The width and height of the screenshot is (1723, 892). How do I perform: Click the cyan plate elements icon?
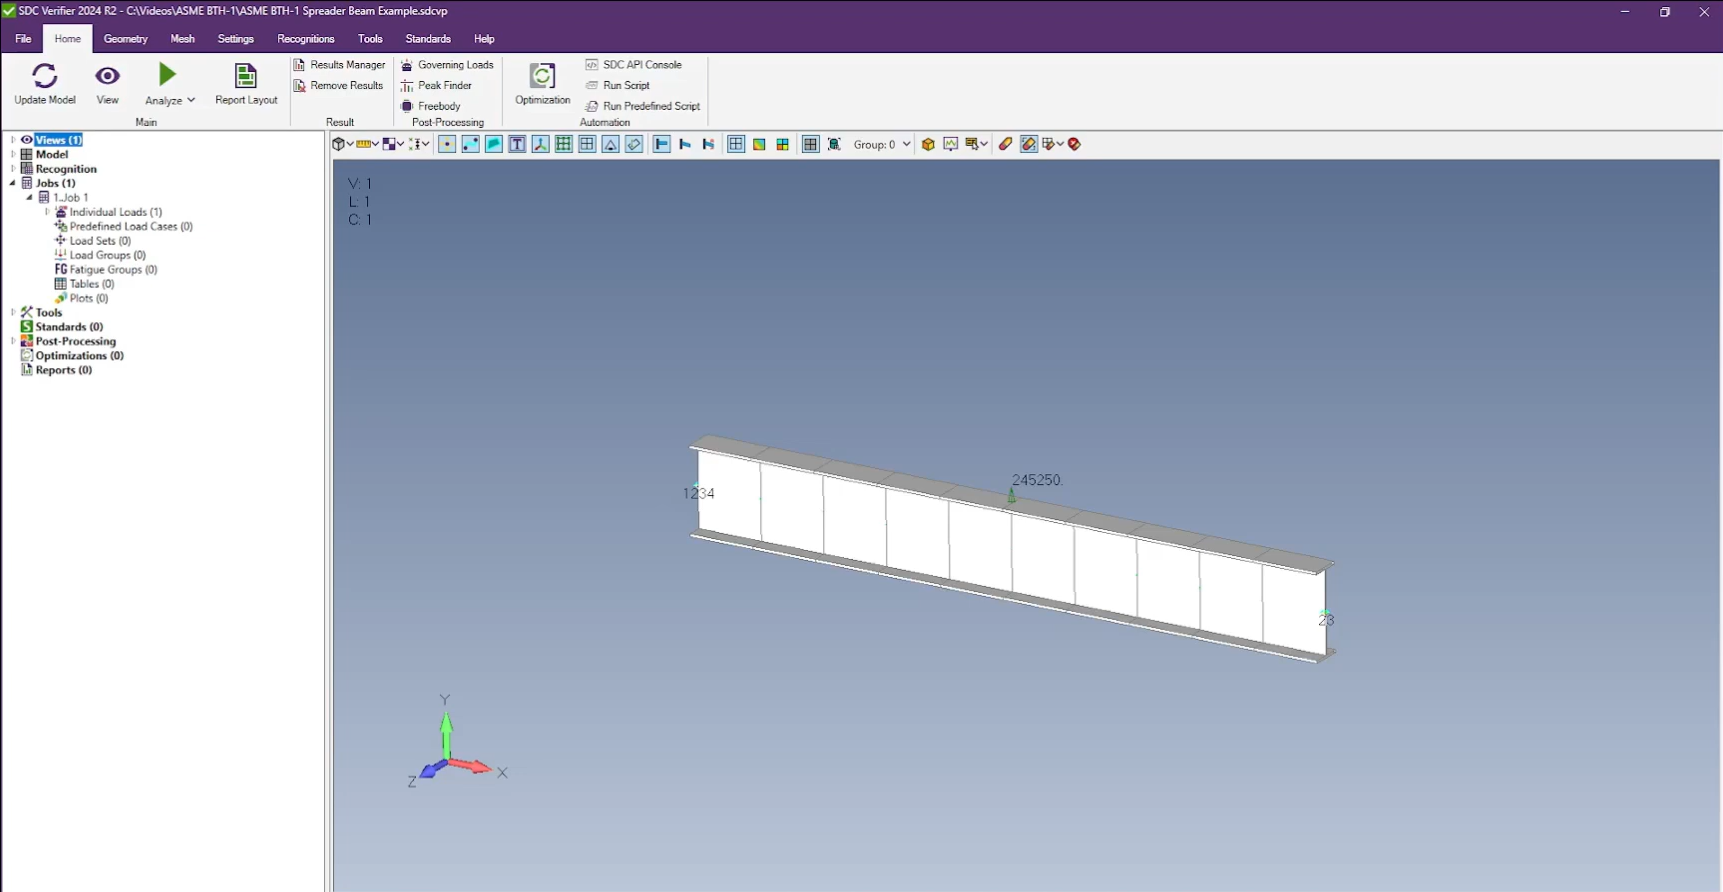click(493, 144)
